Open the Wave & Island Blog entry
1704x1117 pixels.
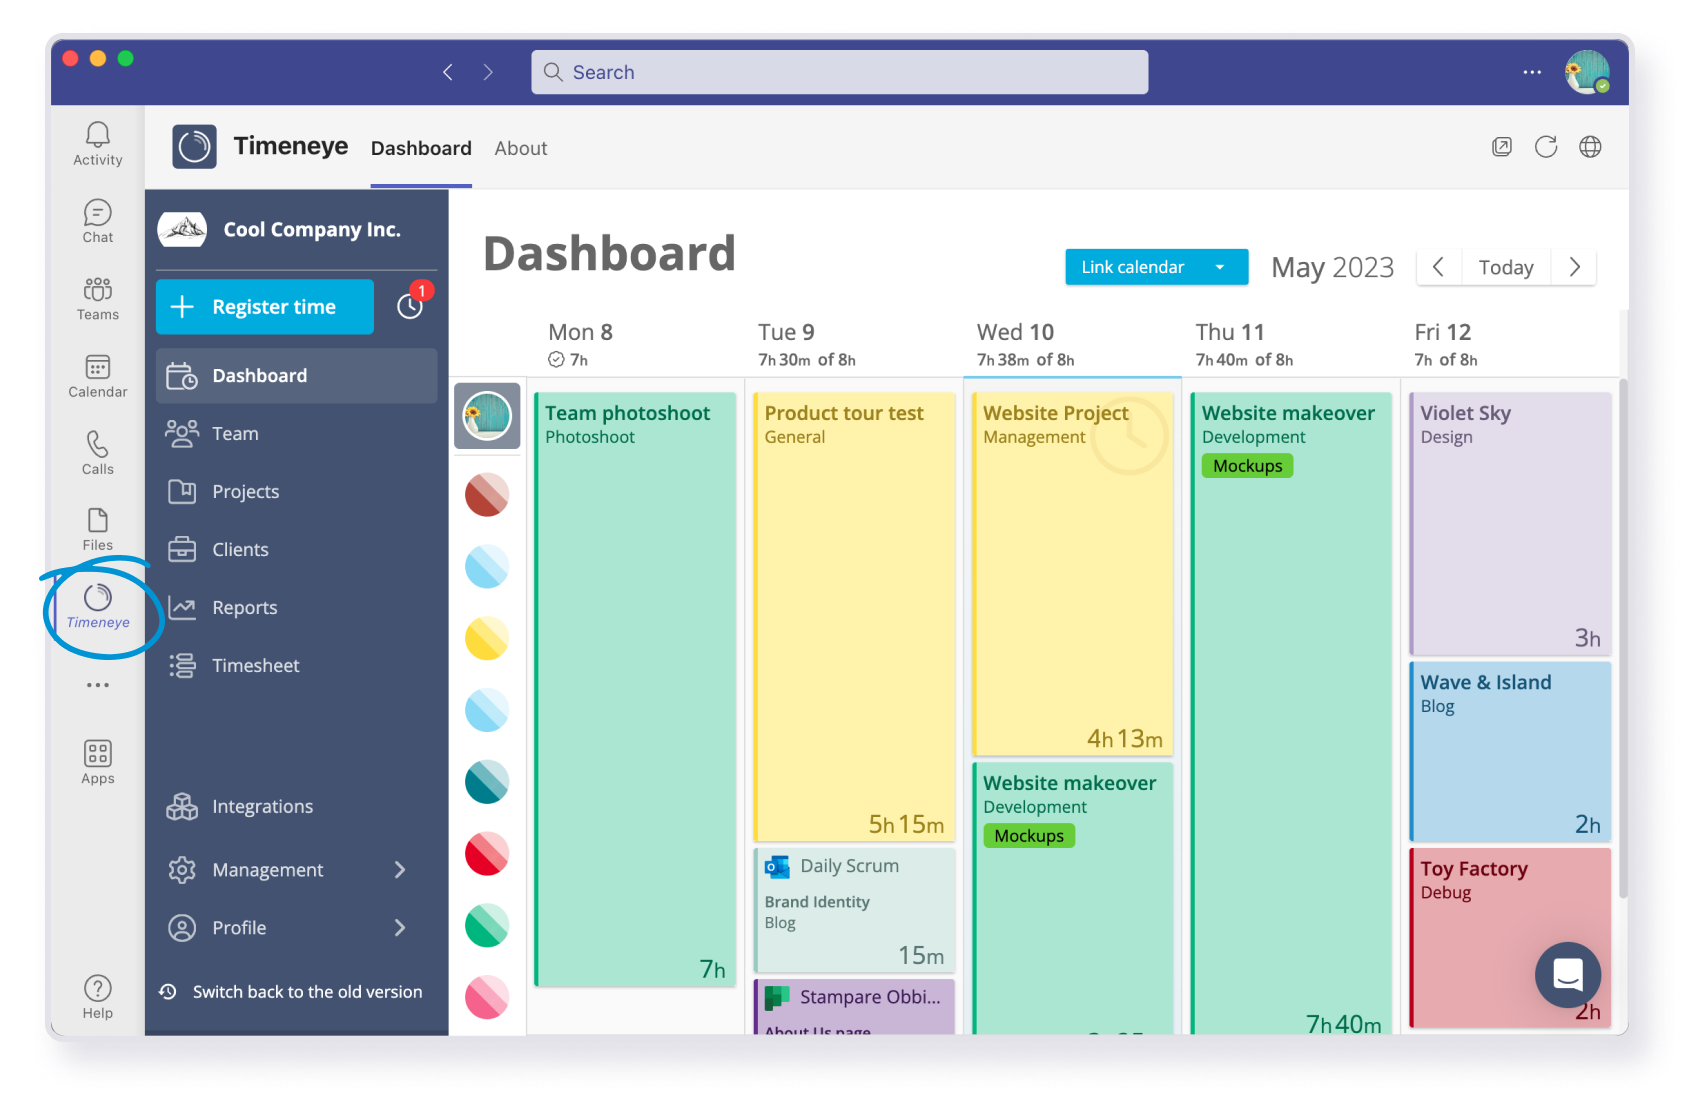click(1510, 752)
